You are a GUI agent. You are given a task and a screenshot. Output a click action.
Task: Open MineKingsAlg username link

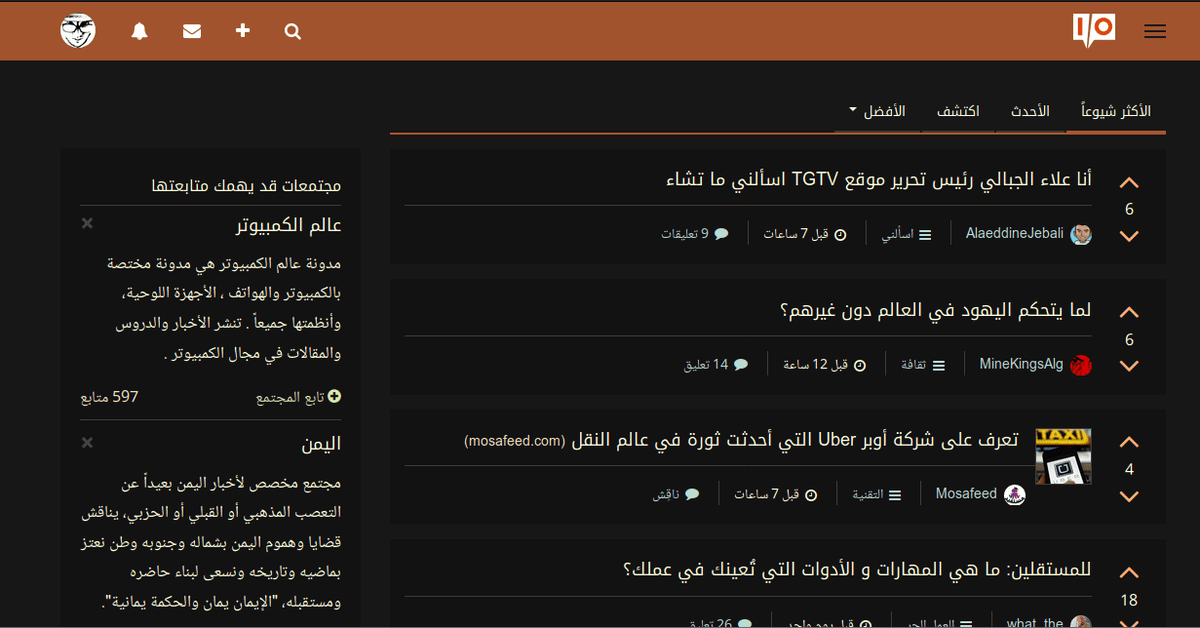point(1021,364)
